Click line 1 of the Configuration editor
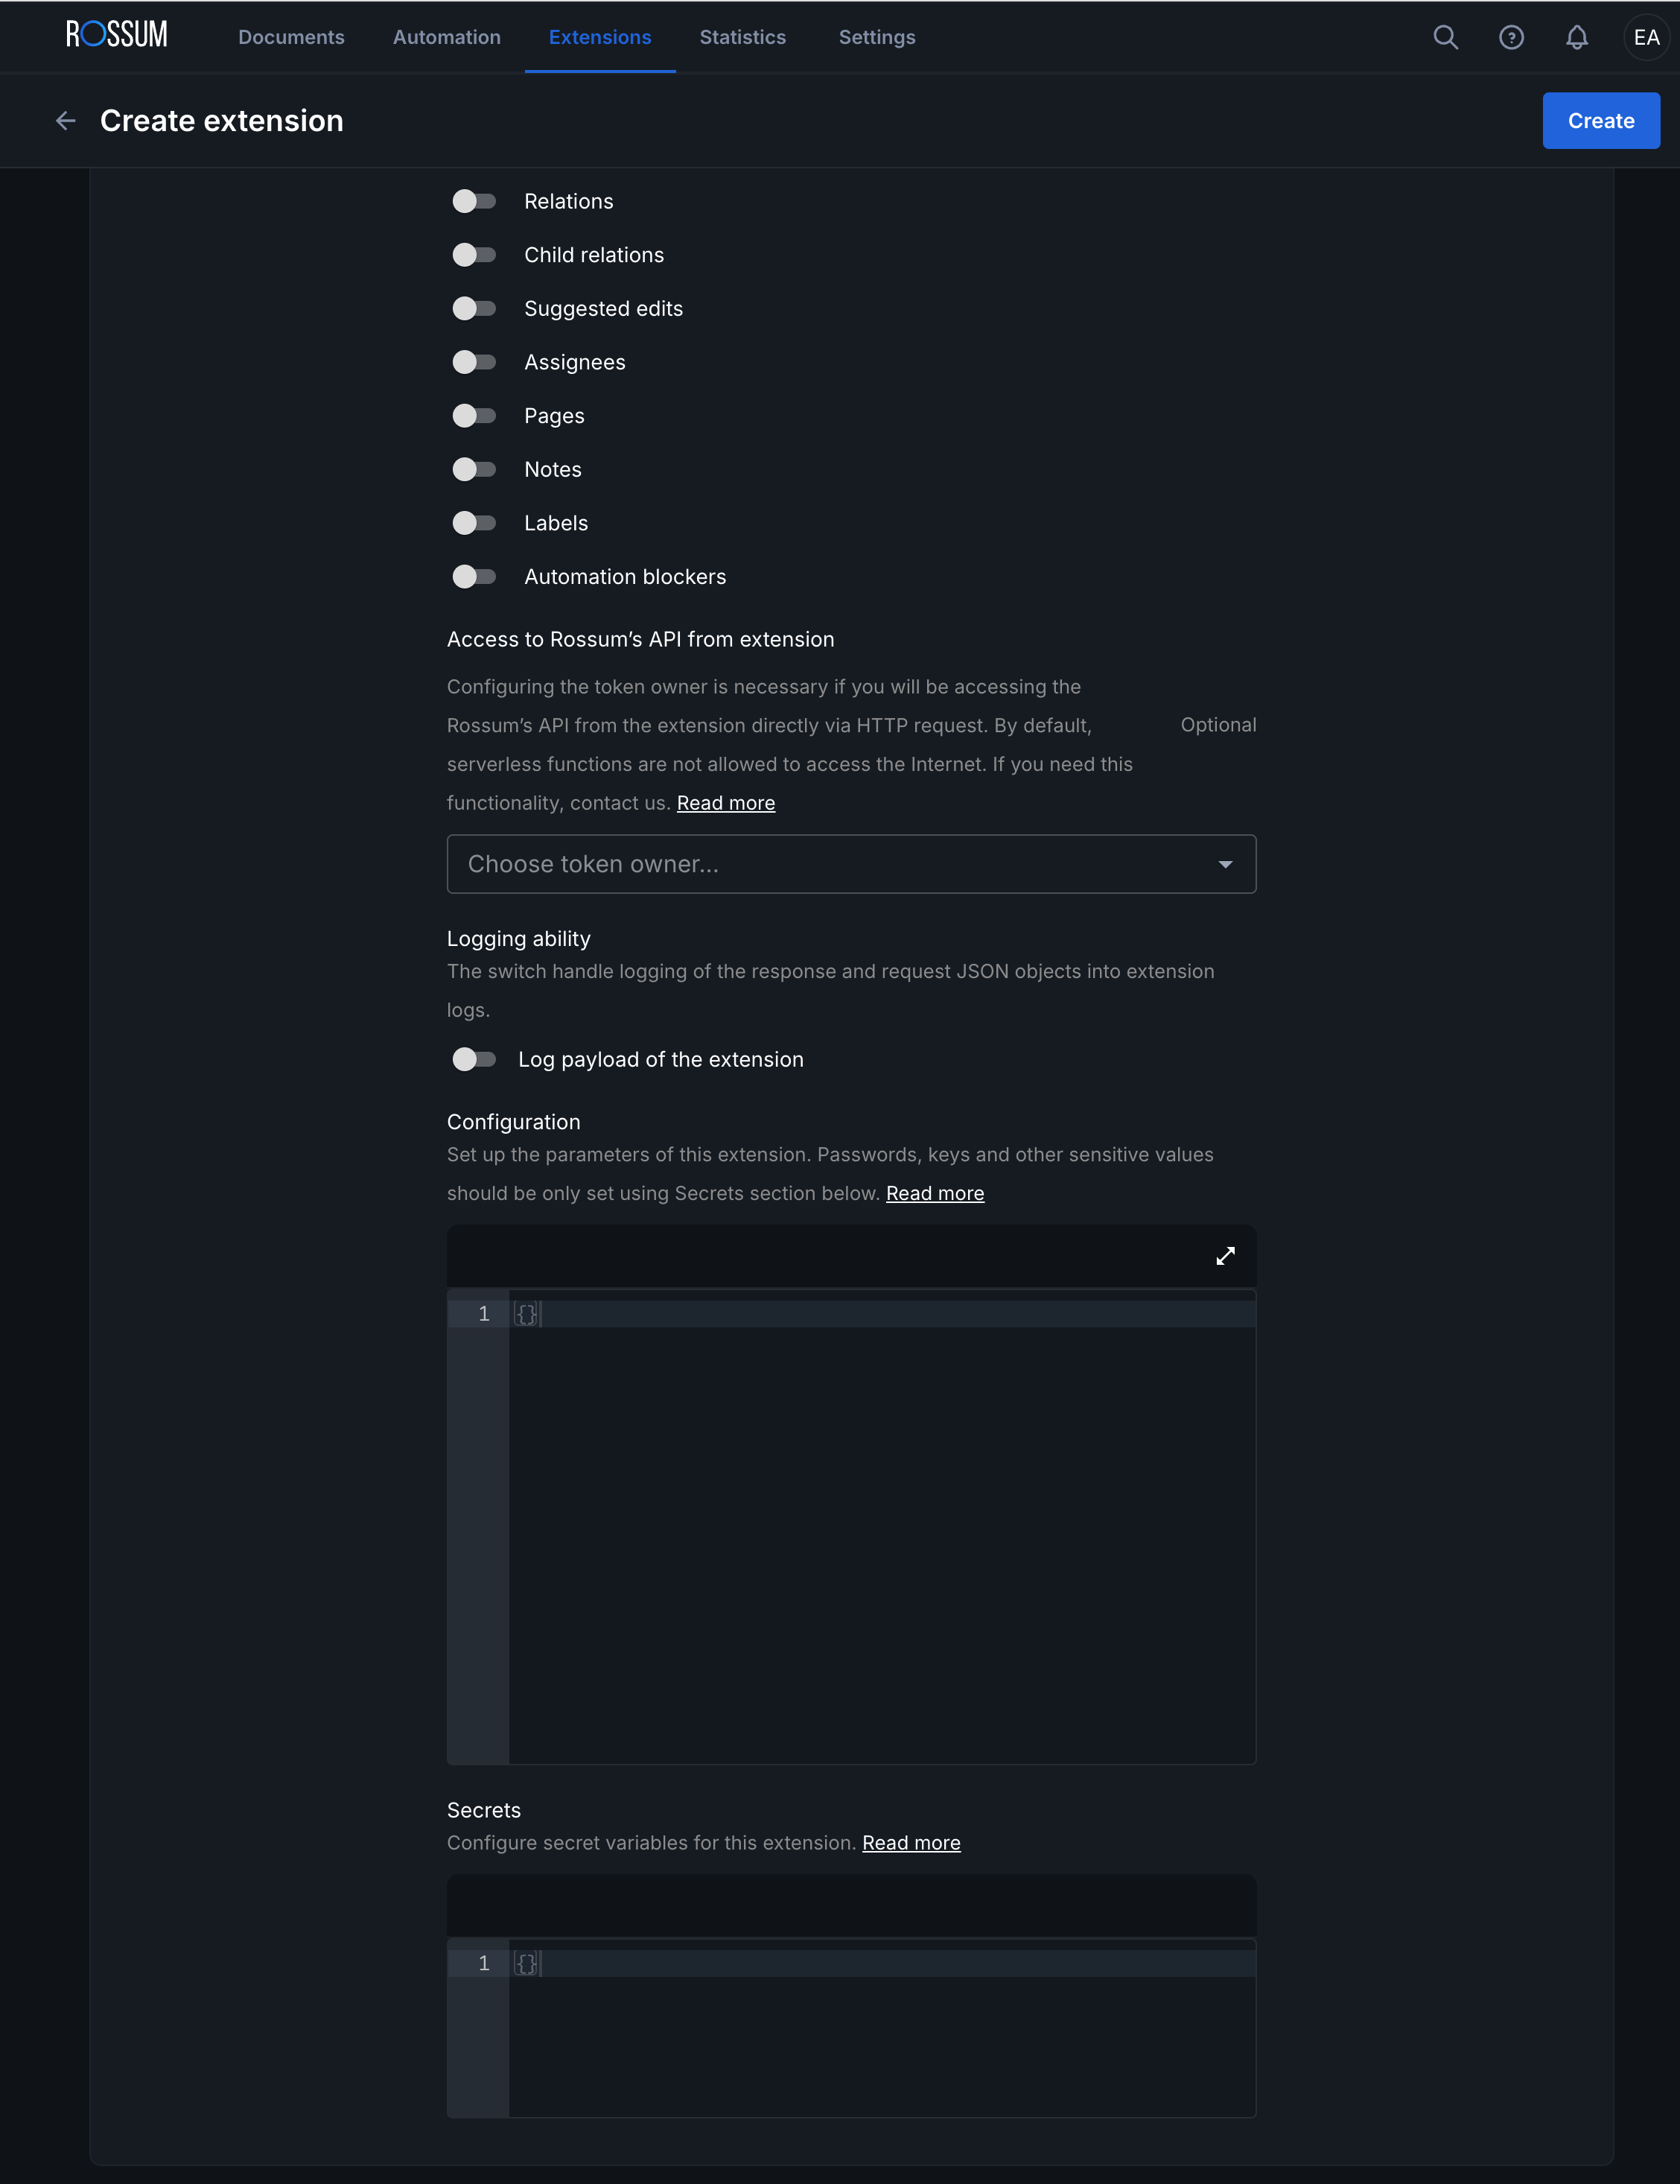 click(560, 1314)
